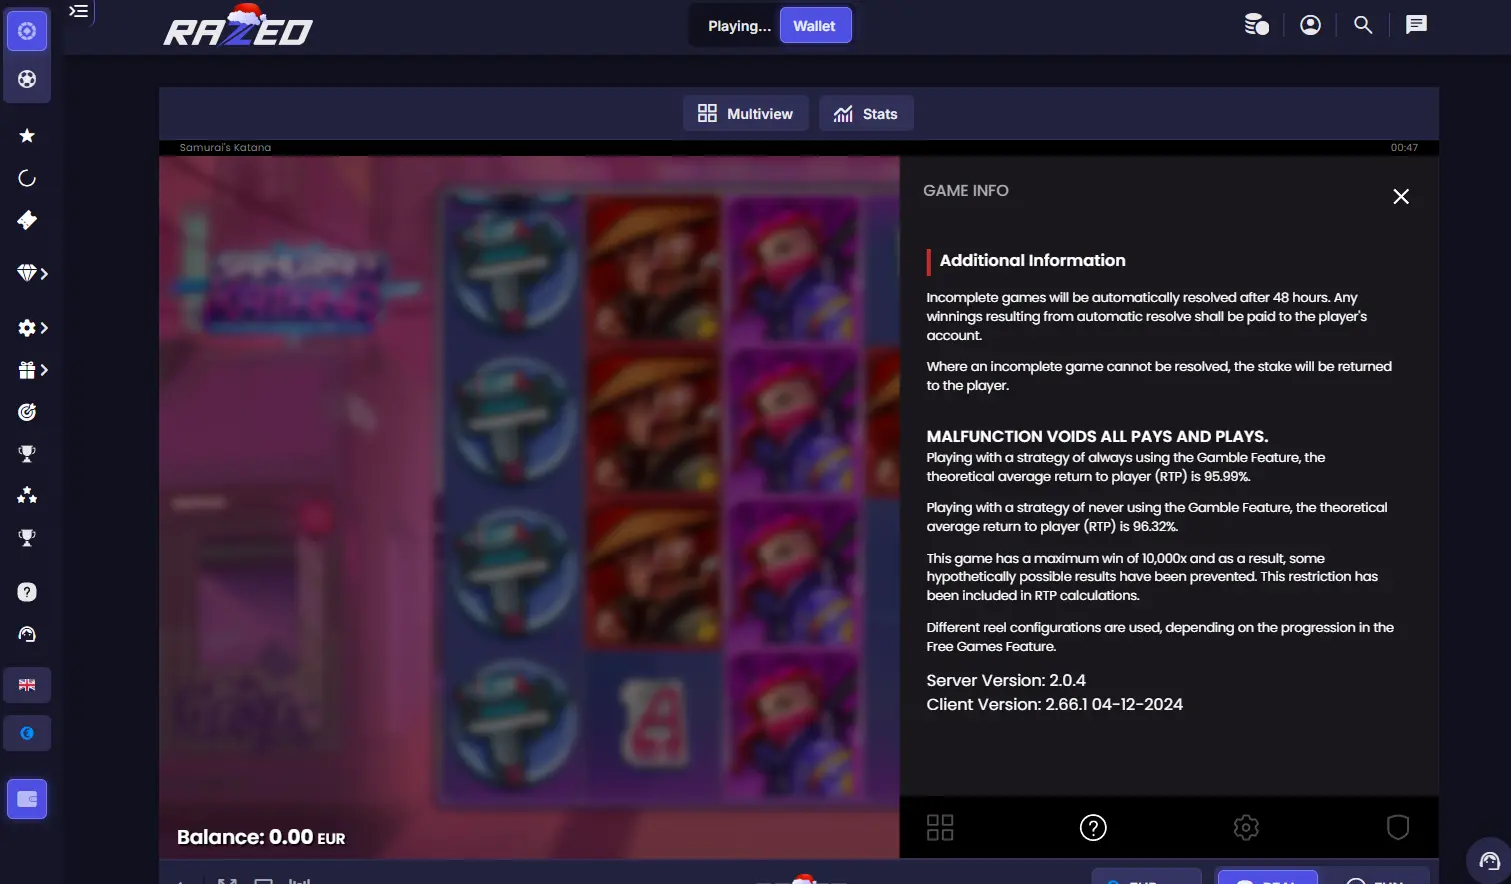This screenshot has height=884, width=1511.
Task: Expand the gear menu chevron in sidebar
Action: [x=44, y=328]
